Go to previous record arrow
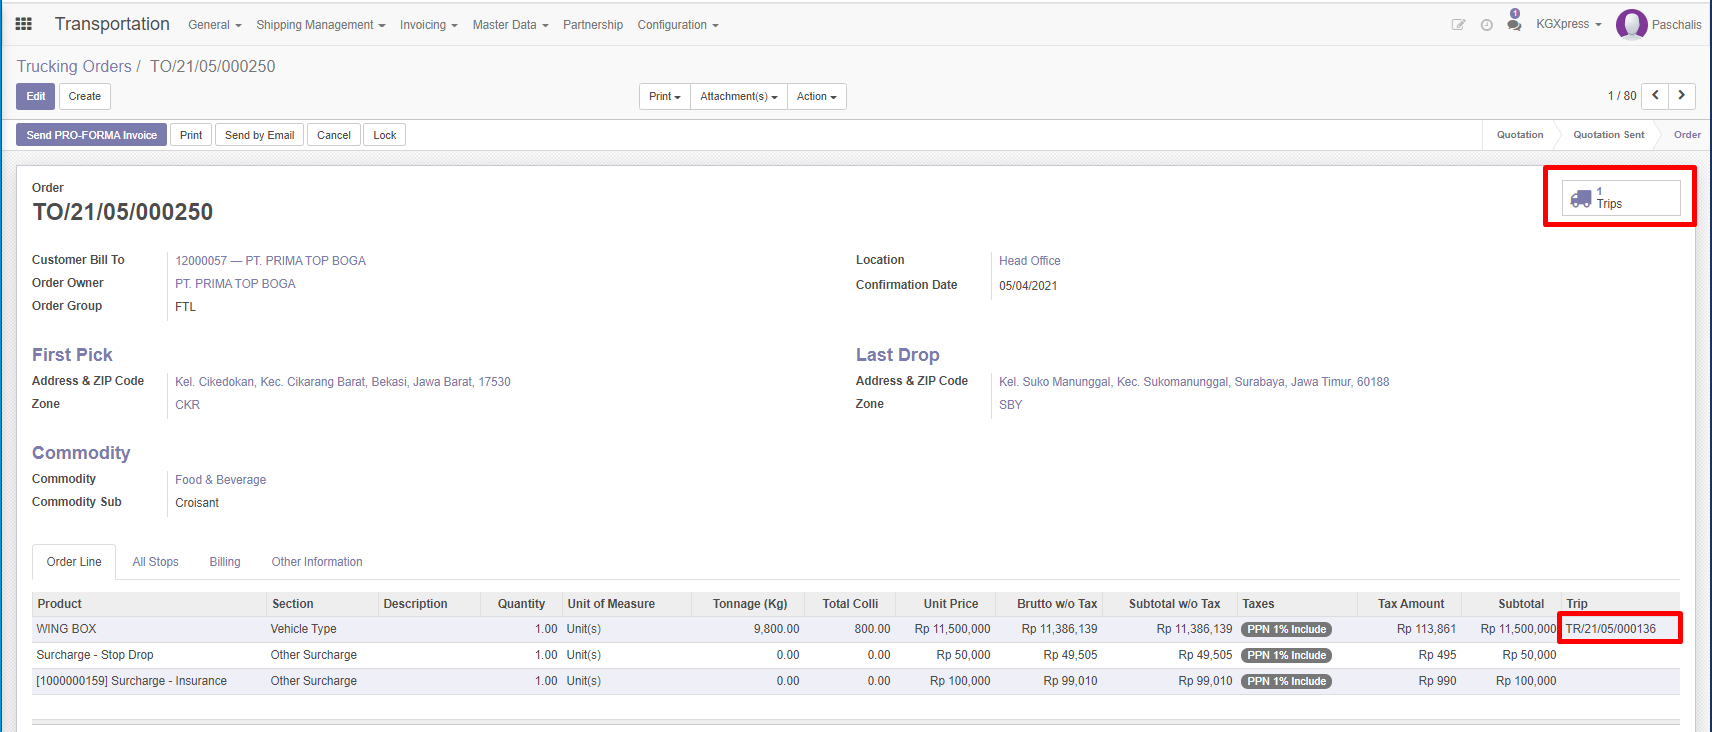 (x=1656, y=96)
